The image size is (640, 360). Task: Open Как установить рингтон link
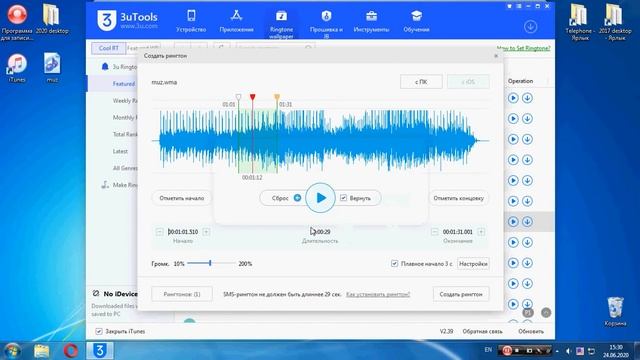[x=378, y=294]
